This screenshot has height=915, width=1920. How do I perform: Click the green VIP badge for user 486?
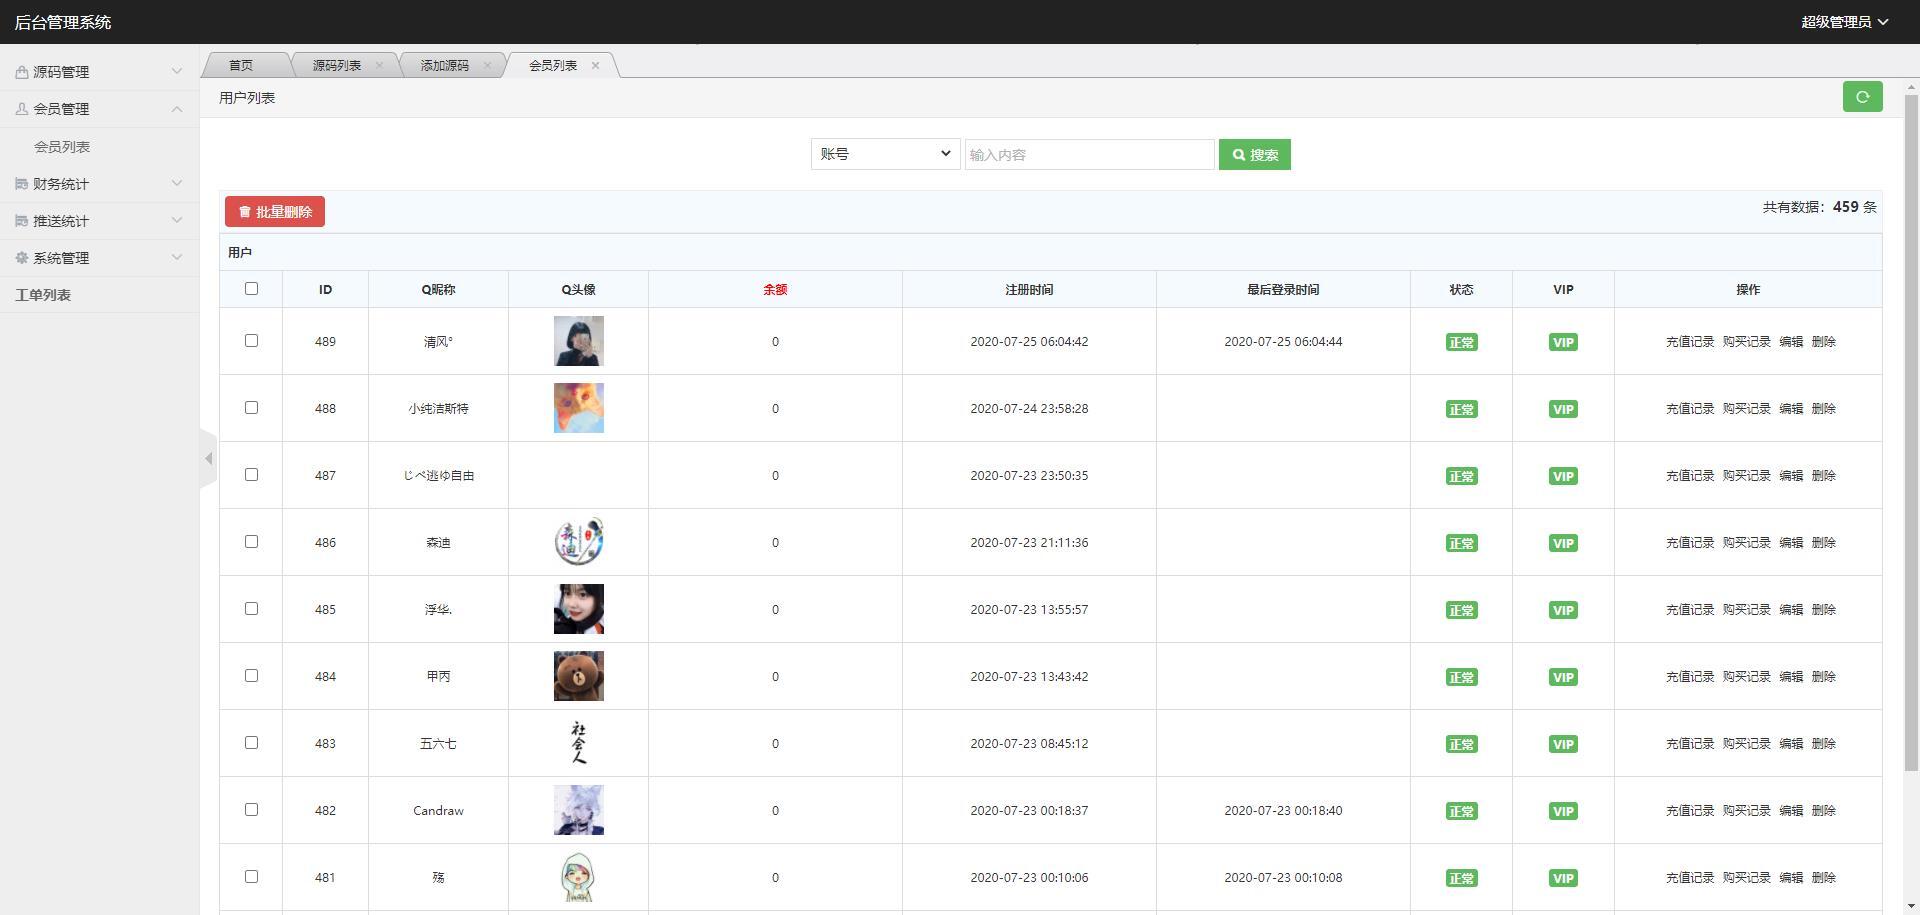(1563, 542)
